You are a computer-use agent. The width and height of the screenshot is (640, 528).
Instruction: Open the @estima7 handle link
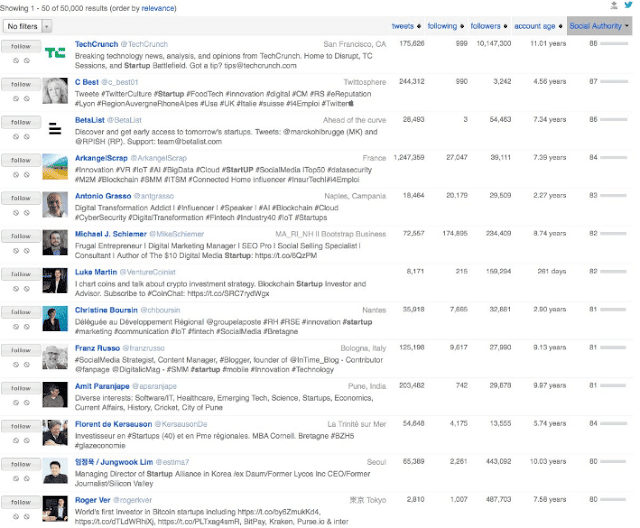(x=172, y=462)
